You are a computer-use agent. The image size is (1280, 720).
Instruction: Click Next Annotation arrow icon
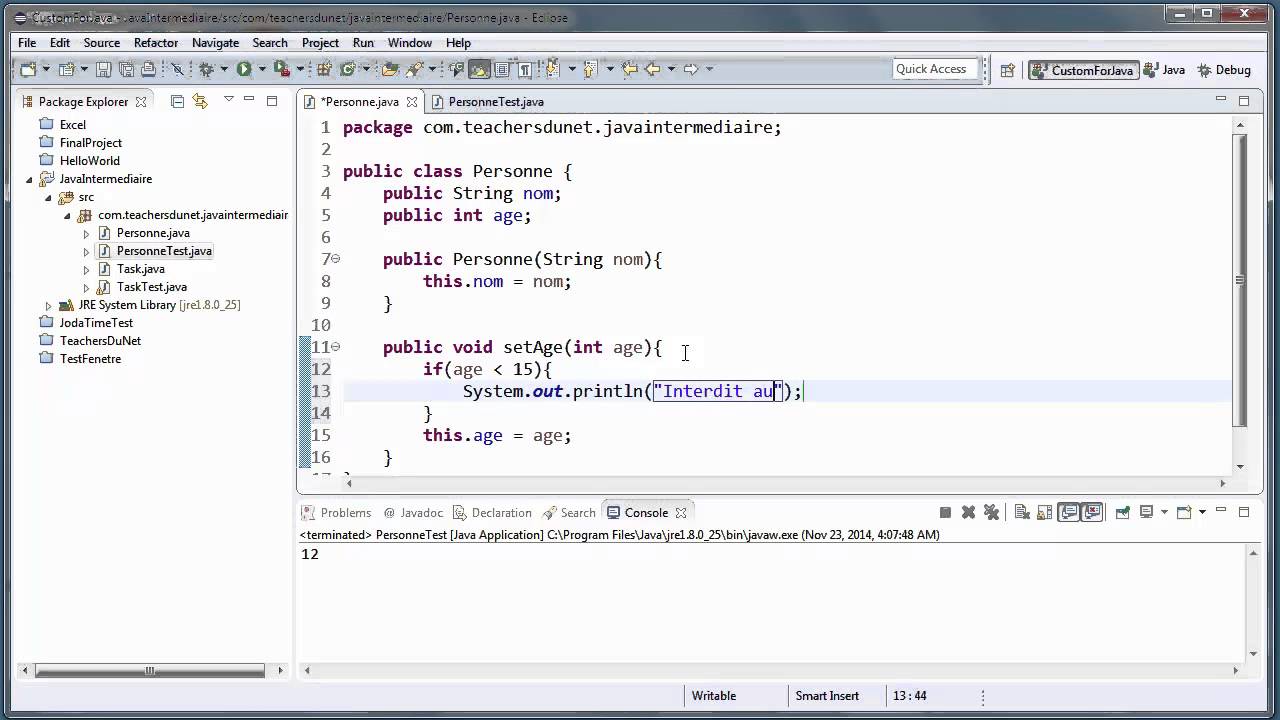[x=552, y=69]
